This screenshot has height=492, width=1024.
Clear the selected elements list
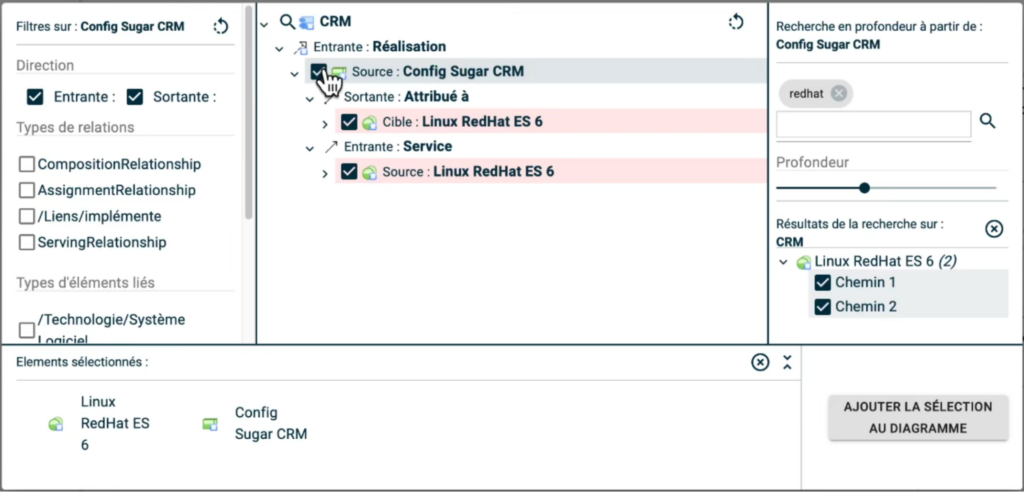[760, 362]
